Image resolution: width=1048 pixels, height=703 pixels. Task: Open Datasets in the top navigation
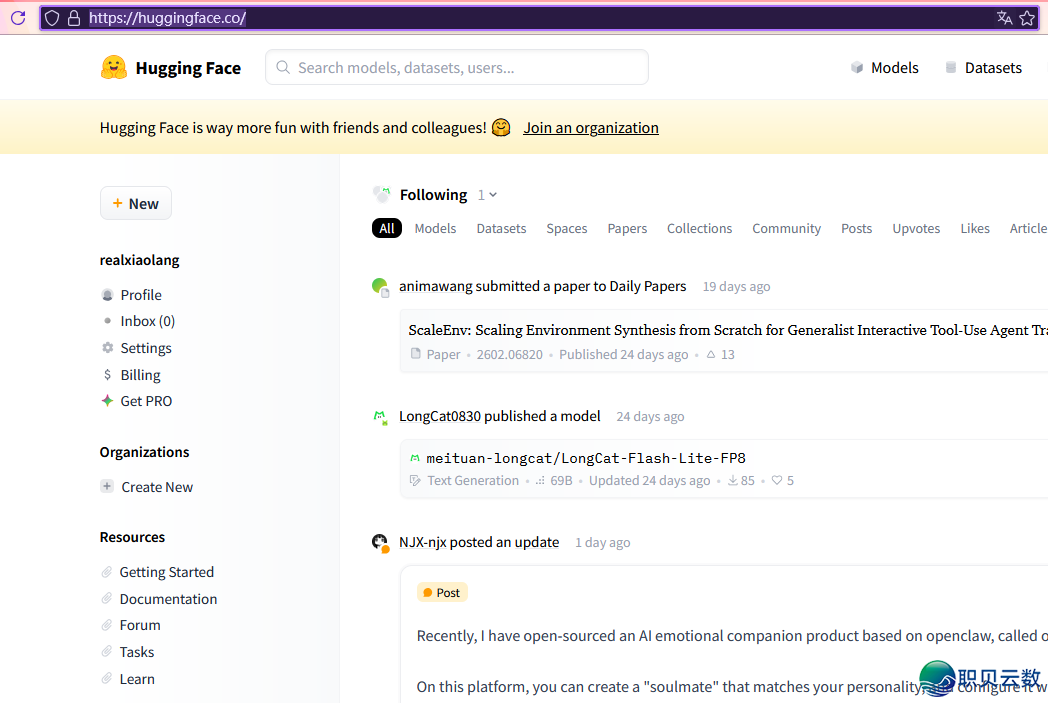pyautogui.click(x=983, y=68)
